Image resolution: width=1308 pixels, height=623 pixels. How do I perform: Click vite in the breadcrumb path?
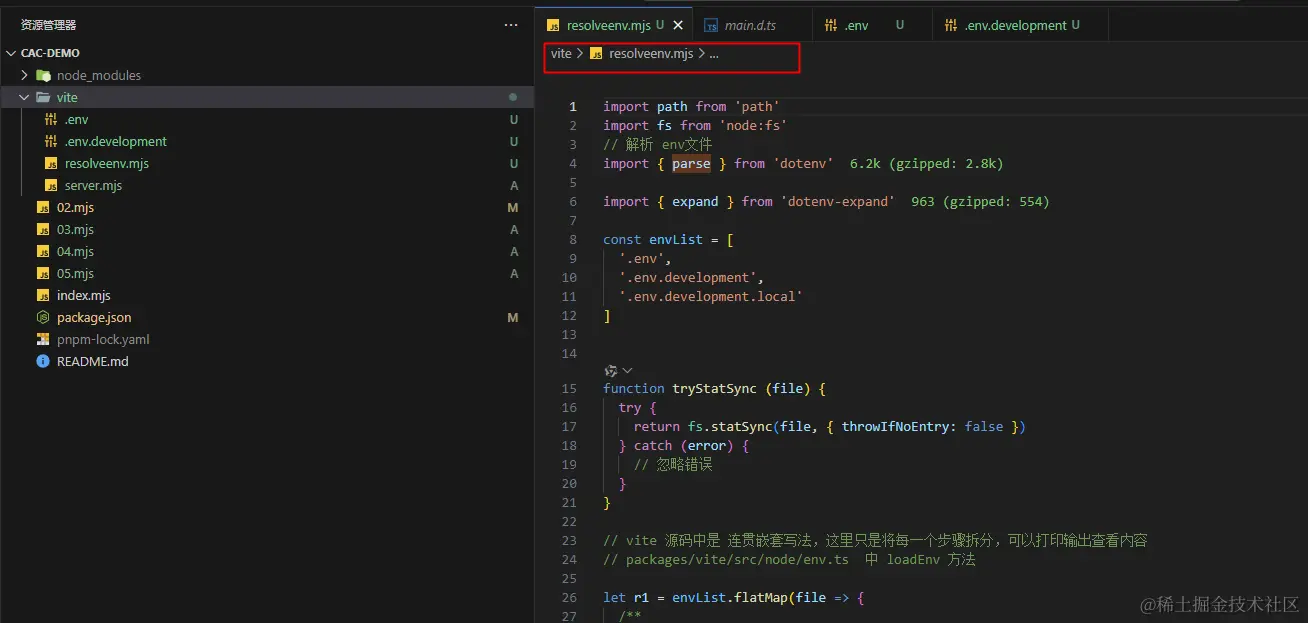coord(561,54)
